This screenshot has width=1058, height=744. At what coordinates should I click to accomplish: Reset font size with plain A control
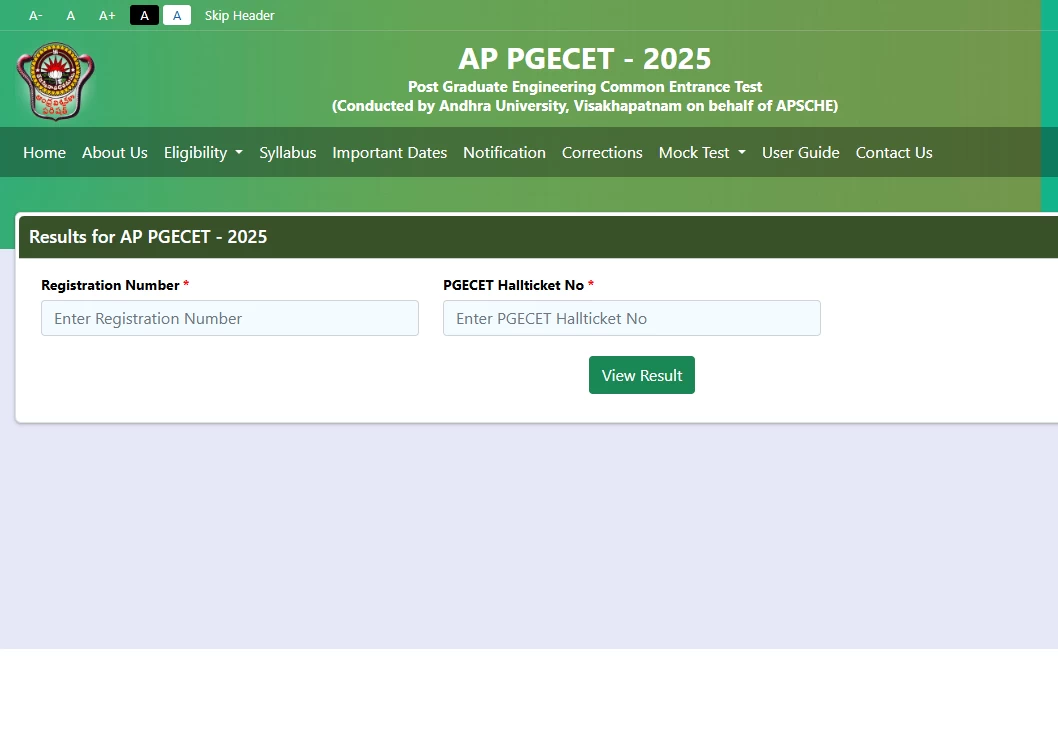[71, 15]
